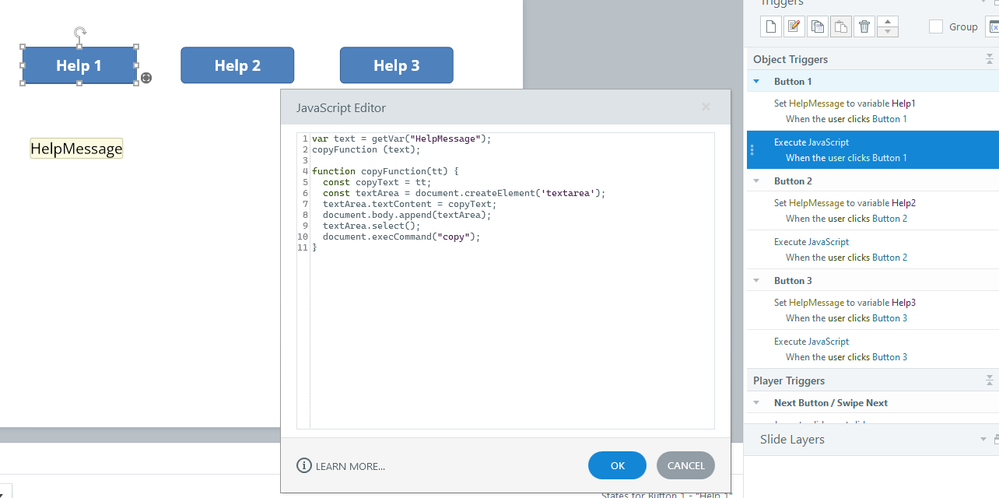Select the highlighted Execute JavaScript trigger
Image resolution: width=999 pixels, height=498 pixels.
pos(873,150)
